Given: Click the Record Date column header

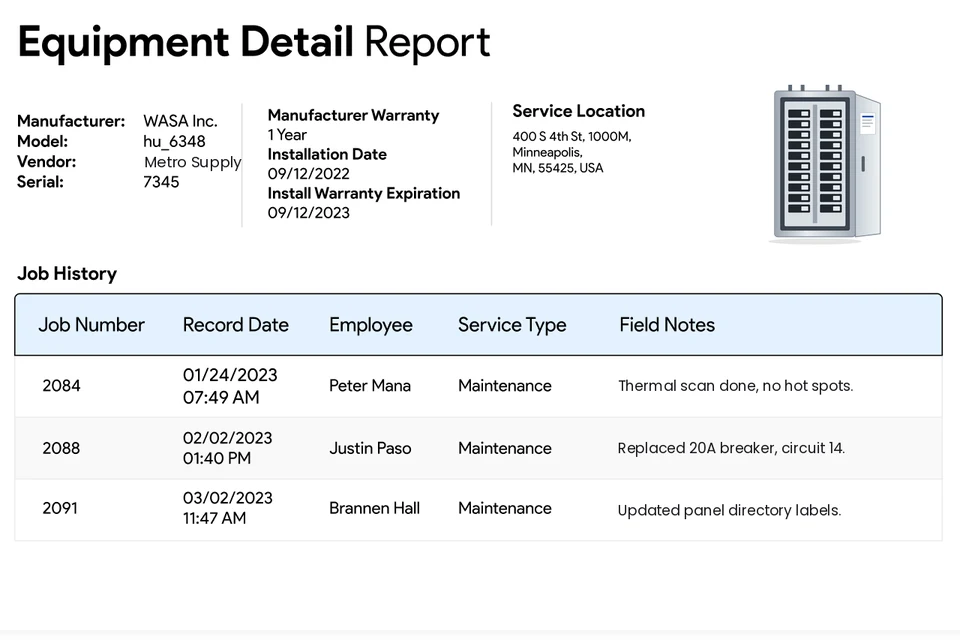Looking at the screenshot, I should click(x=236, y=325).
